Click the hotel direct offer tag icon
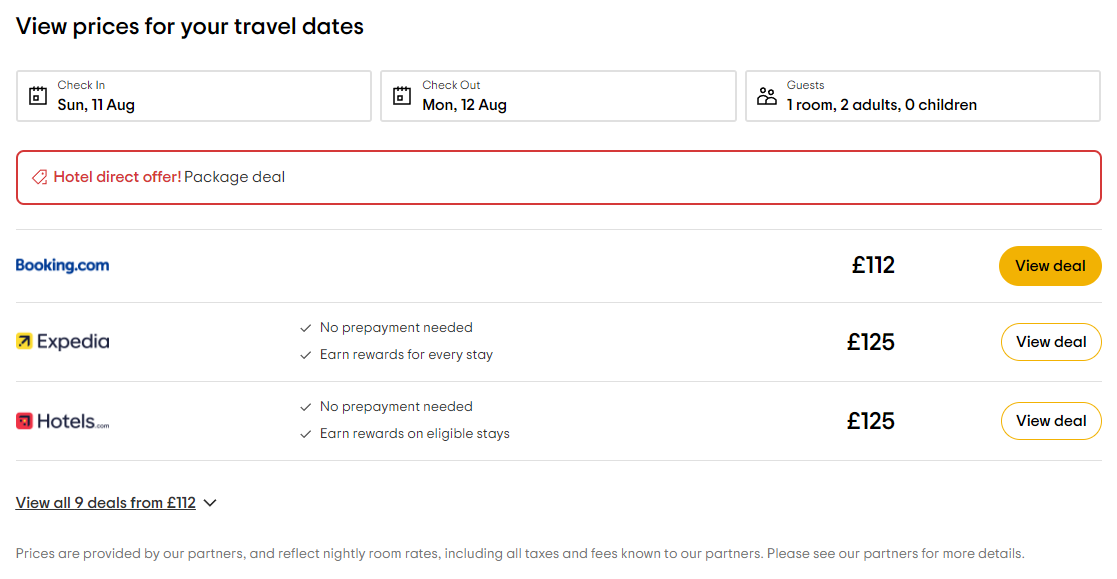The width and height of the screenshot is (1117, 579). 40,177
